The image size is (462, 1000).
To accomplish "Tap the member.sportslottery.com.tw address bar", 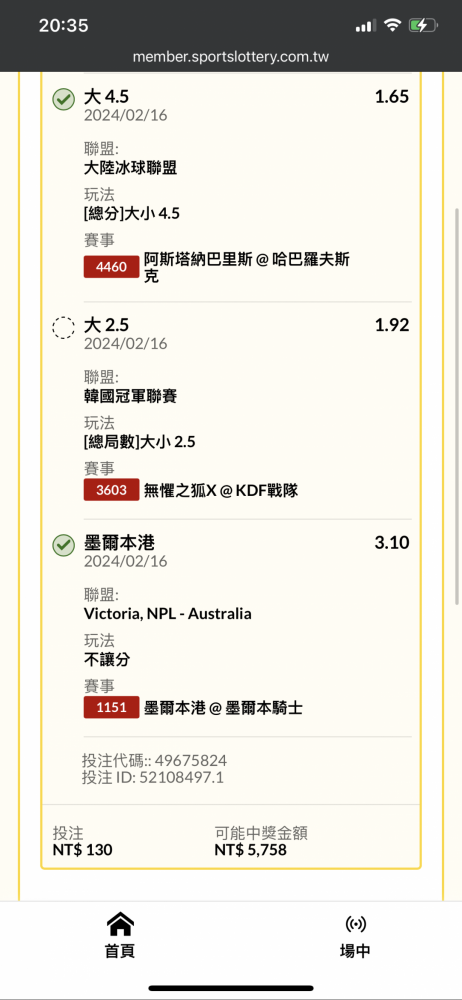I will (231, 57).
